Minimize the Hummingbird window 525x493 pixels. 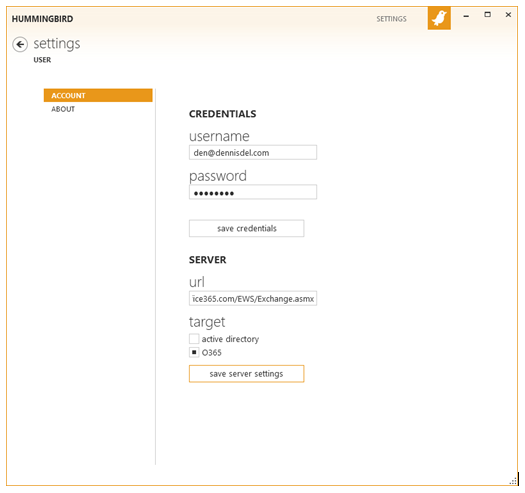pyautogui.click(x=466, y=15)
